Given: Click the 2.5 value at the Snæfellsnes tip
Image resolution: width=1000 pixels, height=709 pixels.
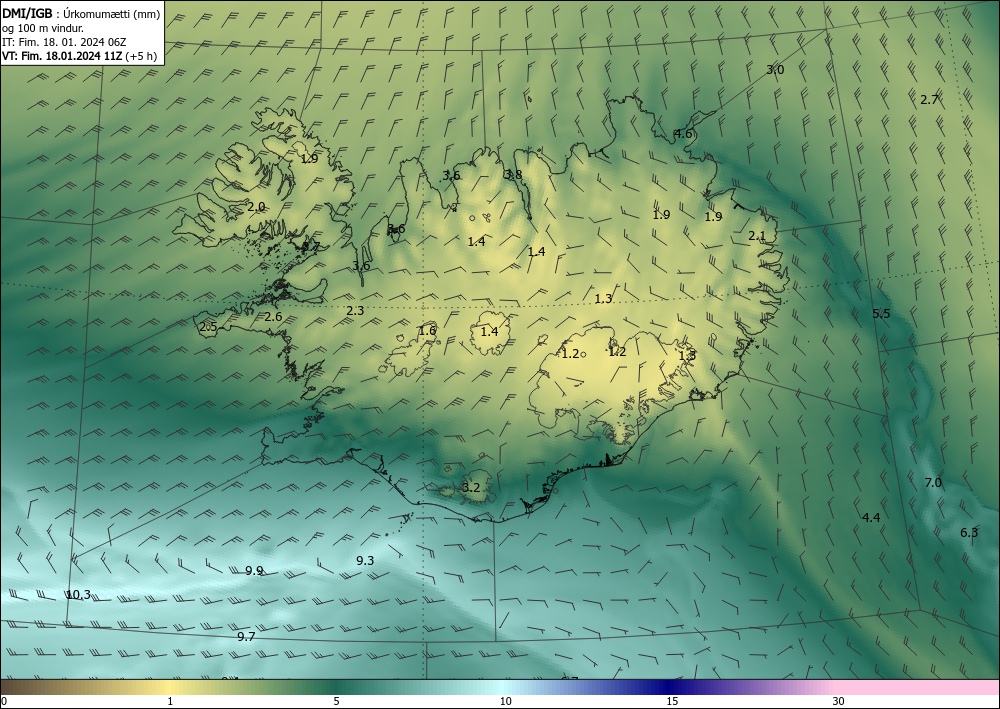Looking at the screenshot, I should 208,326.
